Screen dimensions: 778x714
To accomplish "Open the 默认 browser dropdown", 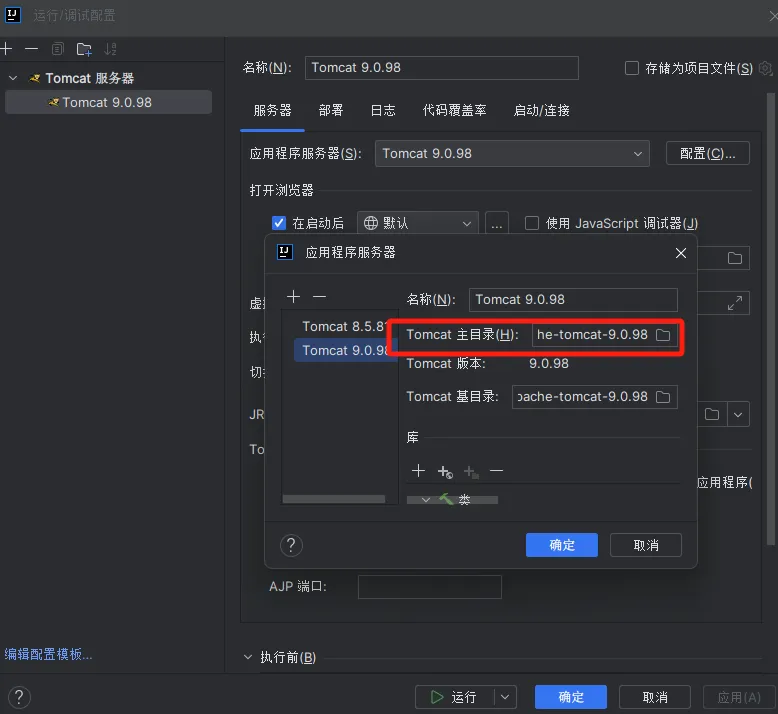I will 418,223.
